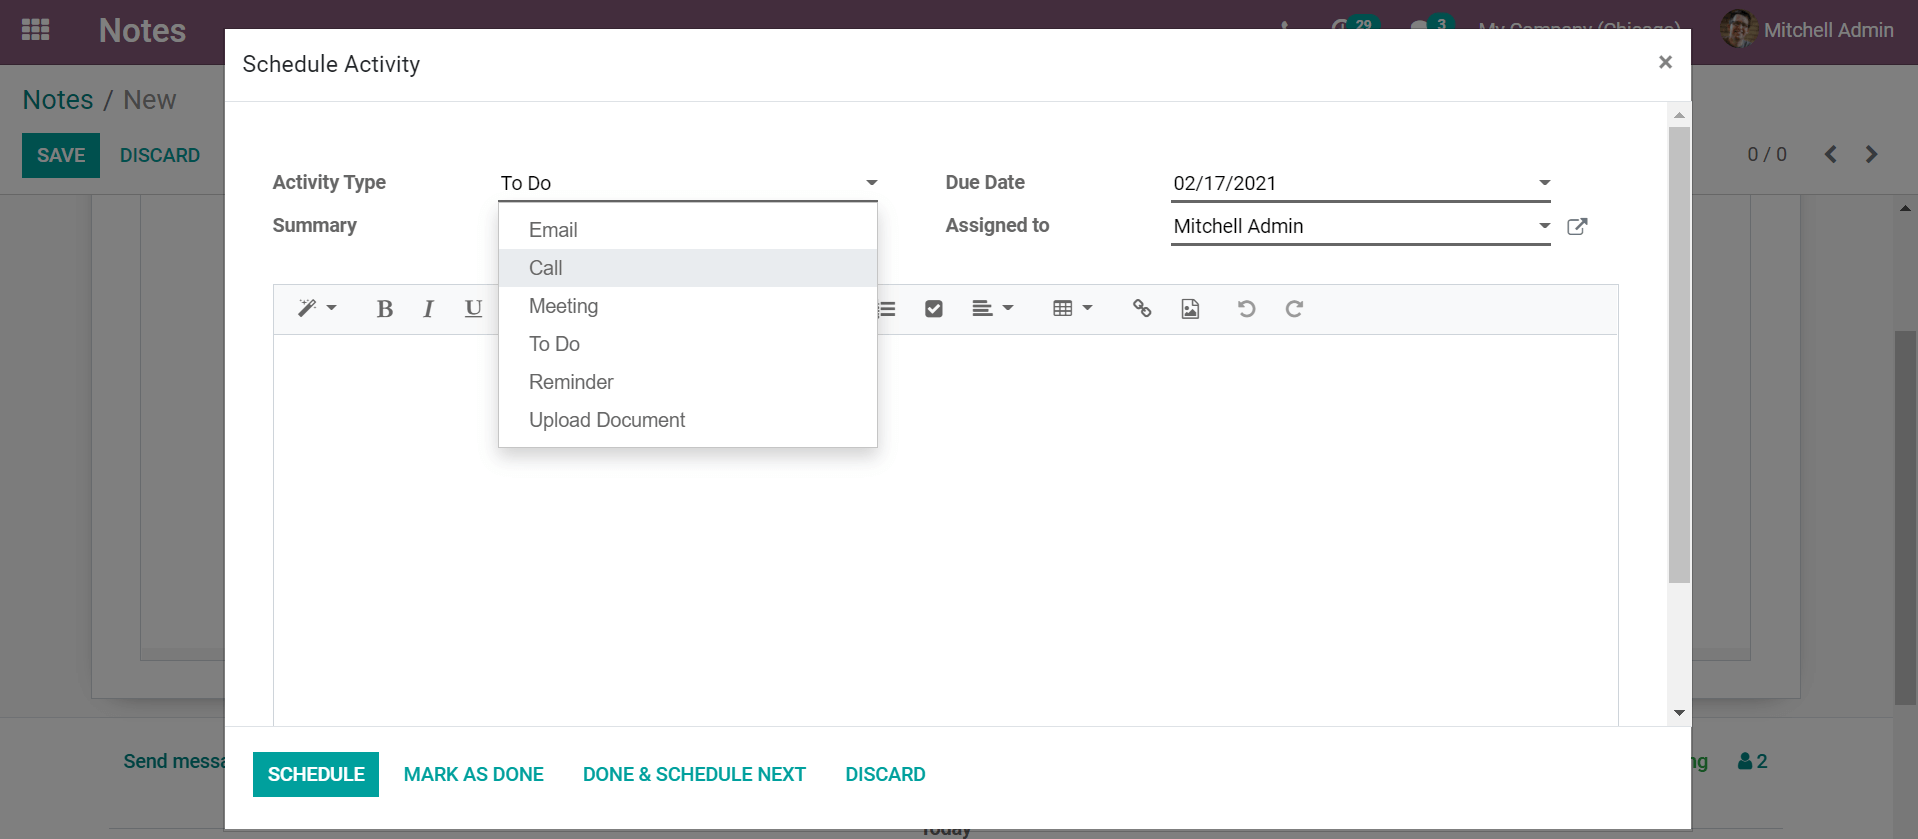Click MARK AS DONE

coord(474,774)
